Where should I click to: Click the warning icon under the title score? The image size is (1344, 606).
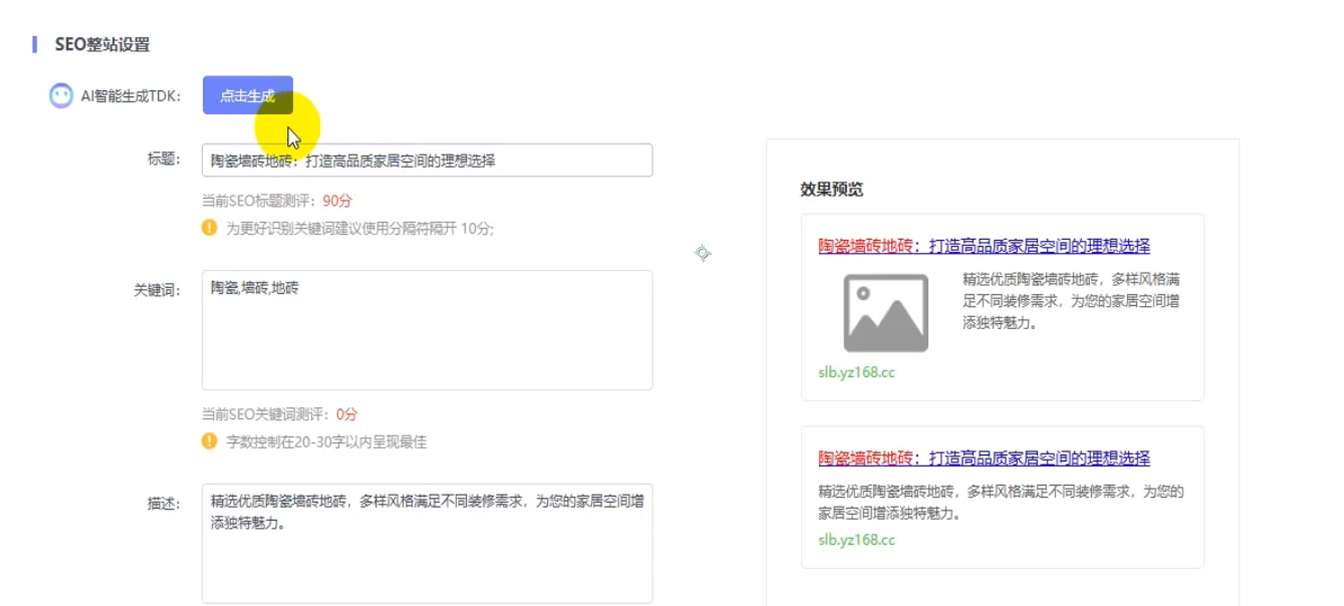click(209, 228)
